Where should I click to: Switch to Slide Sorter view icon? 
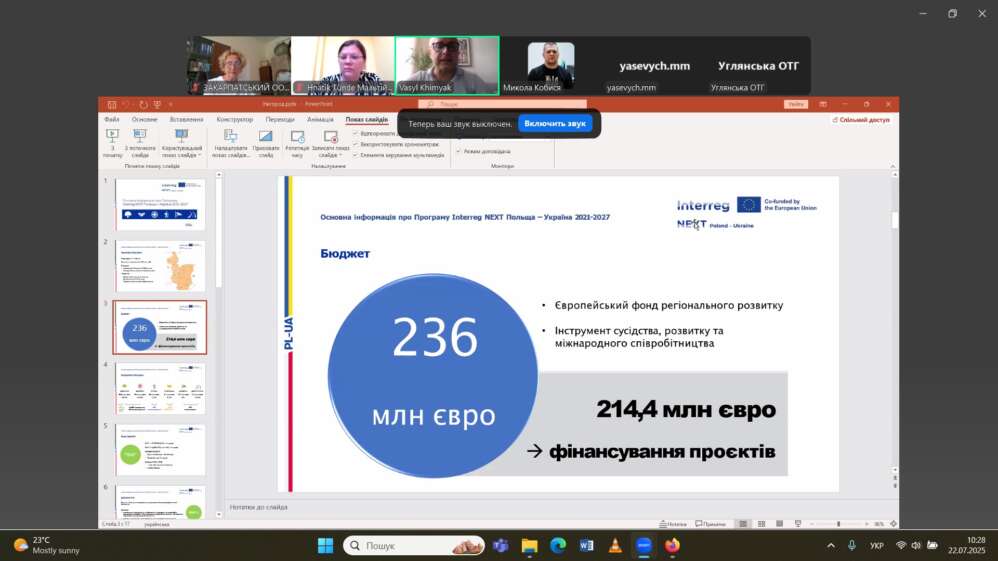point(761,524)
